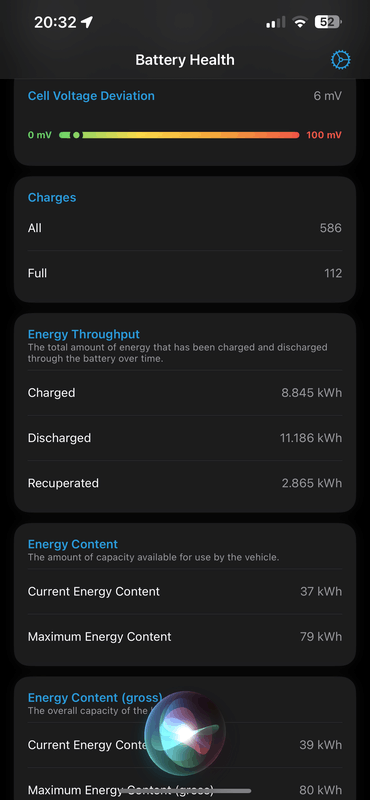370x800 pixels.
Task: Open the settings gear icon
Action: [340, 60]
